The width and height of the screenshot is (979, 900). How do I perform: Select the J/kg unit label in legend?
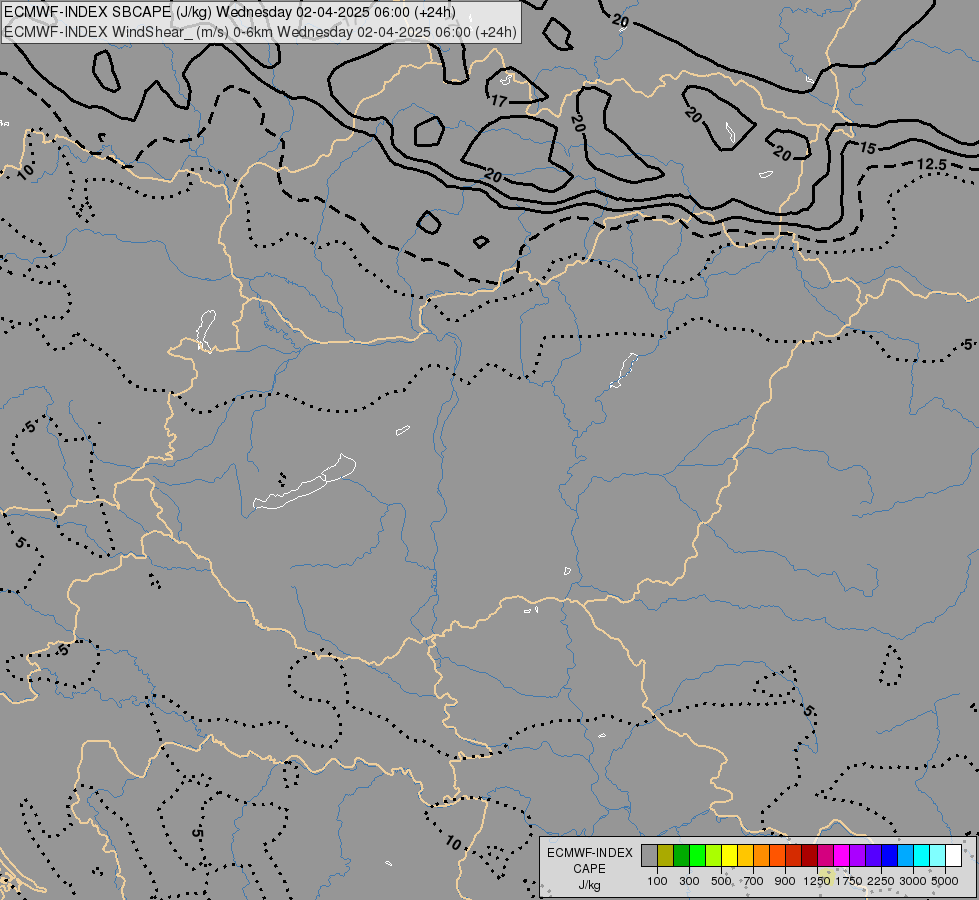pyautogui.click(x=589, y=885)
